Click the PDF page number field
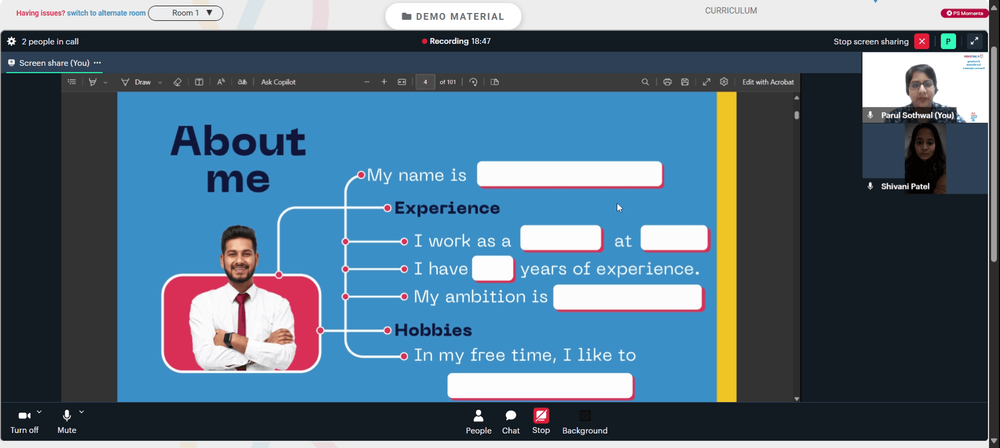The image size is (1000, 448). (425, 82)
